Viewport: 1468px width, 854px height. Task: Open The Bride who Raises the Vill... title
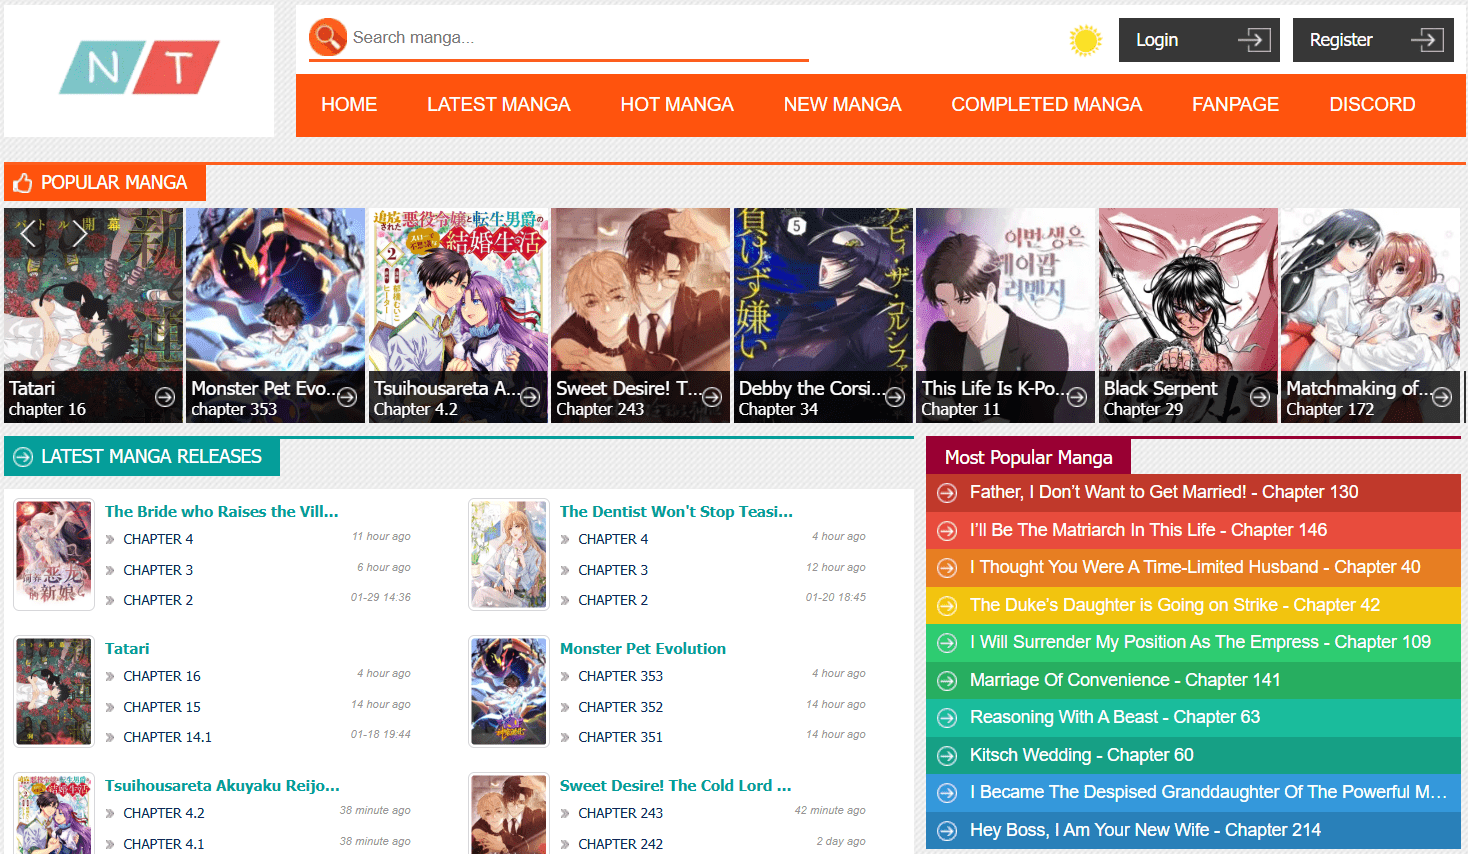coord(222,511)
